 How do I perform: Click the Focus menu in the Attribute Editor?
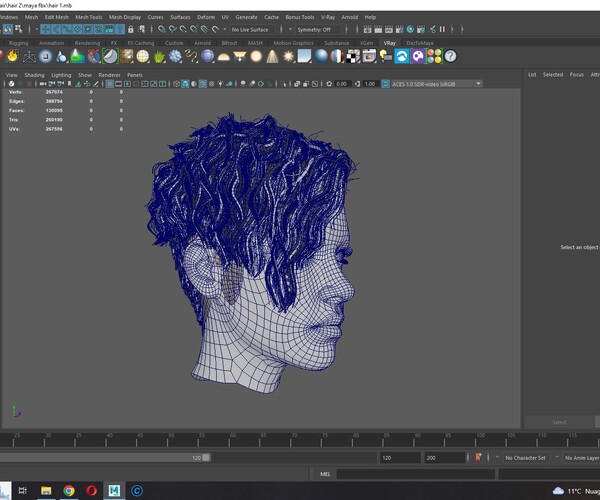pos(577,75)
